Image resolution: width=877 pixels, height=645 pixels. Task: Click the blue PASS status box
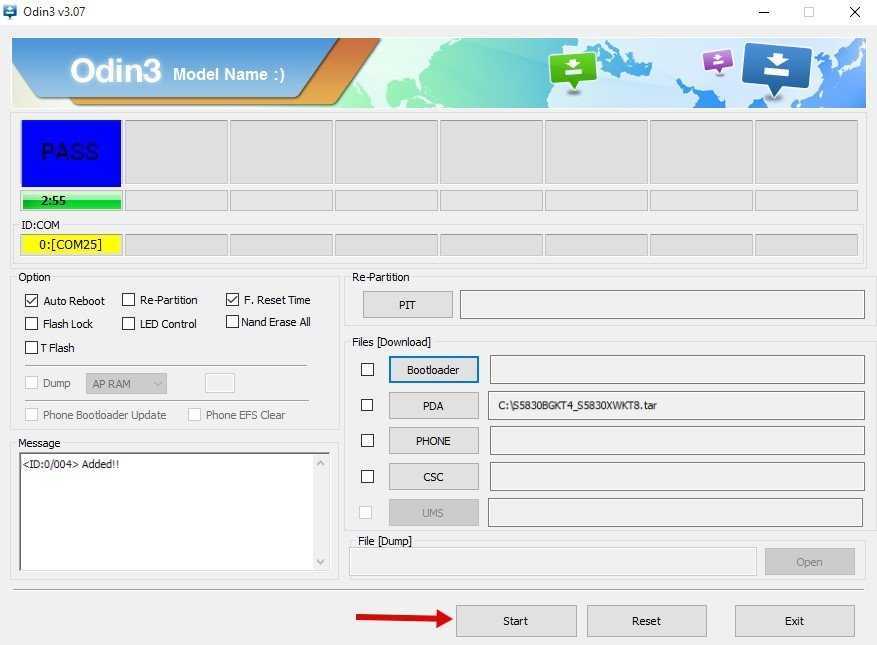[x=71, y=153]
